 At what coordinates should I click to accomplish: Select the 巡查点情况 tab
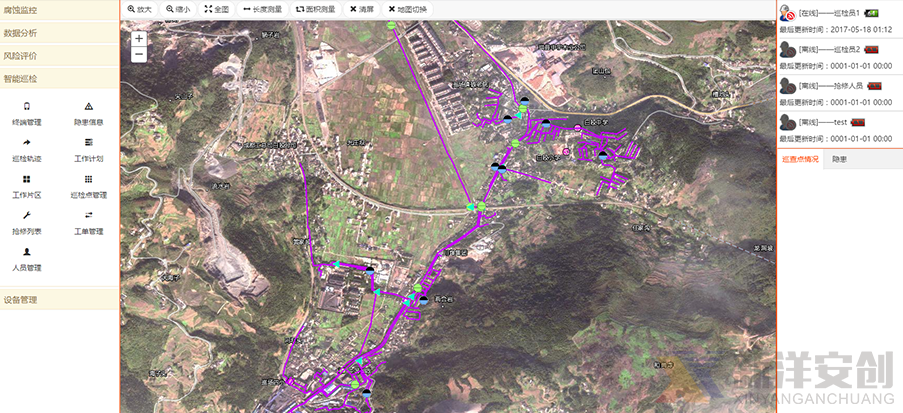[x=800, y=159]
